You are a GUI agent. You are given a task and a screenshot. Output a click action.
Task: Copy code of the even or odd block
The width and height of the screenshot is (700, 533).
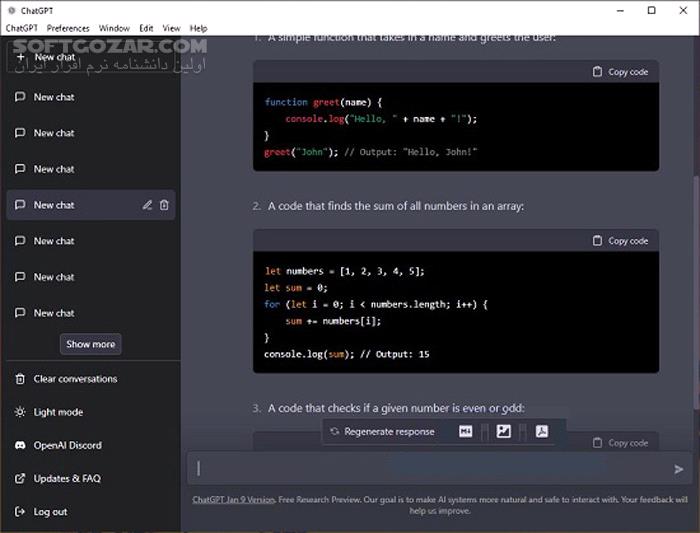(x=621, y=443)
